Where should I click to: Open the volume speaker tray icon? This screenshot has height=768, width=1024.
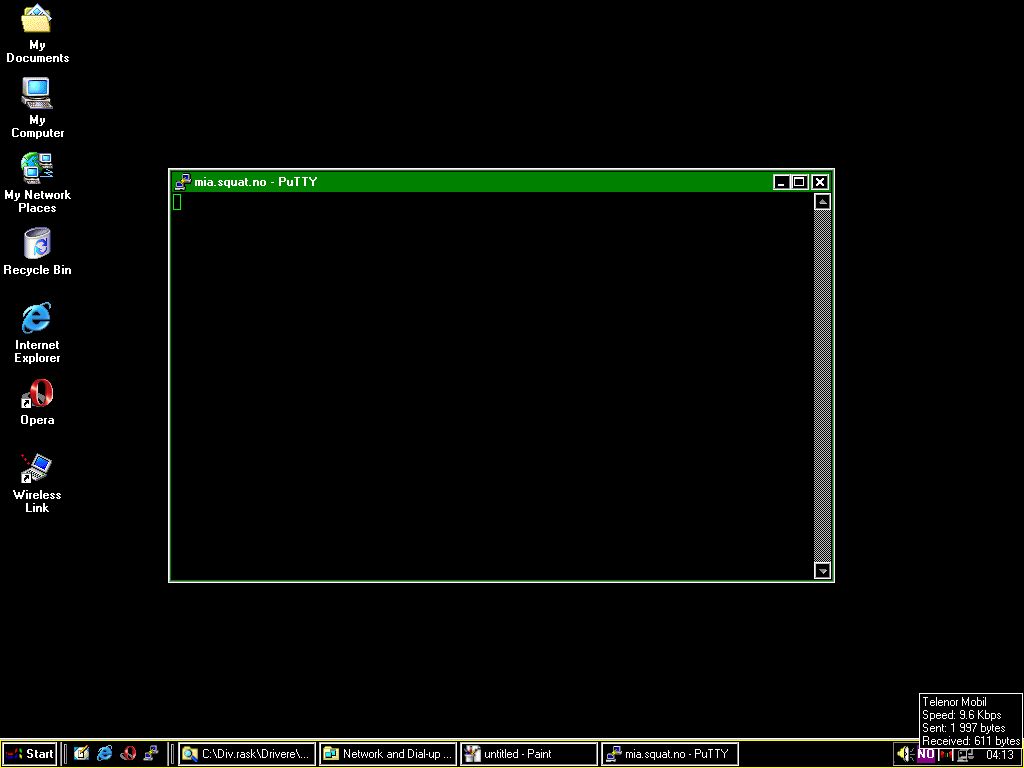[904, 754]
